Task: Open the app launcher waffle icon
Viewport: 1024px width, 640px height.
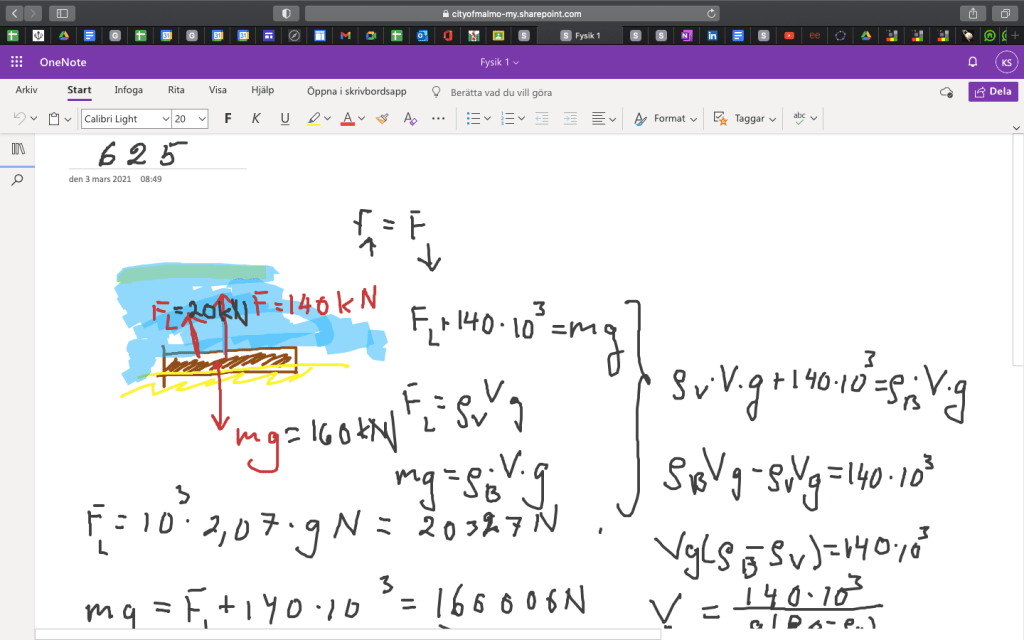Action: [17, 62]
